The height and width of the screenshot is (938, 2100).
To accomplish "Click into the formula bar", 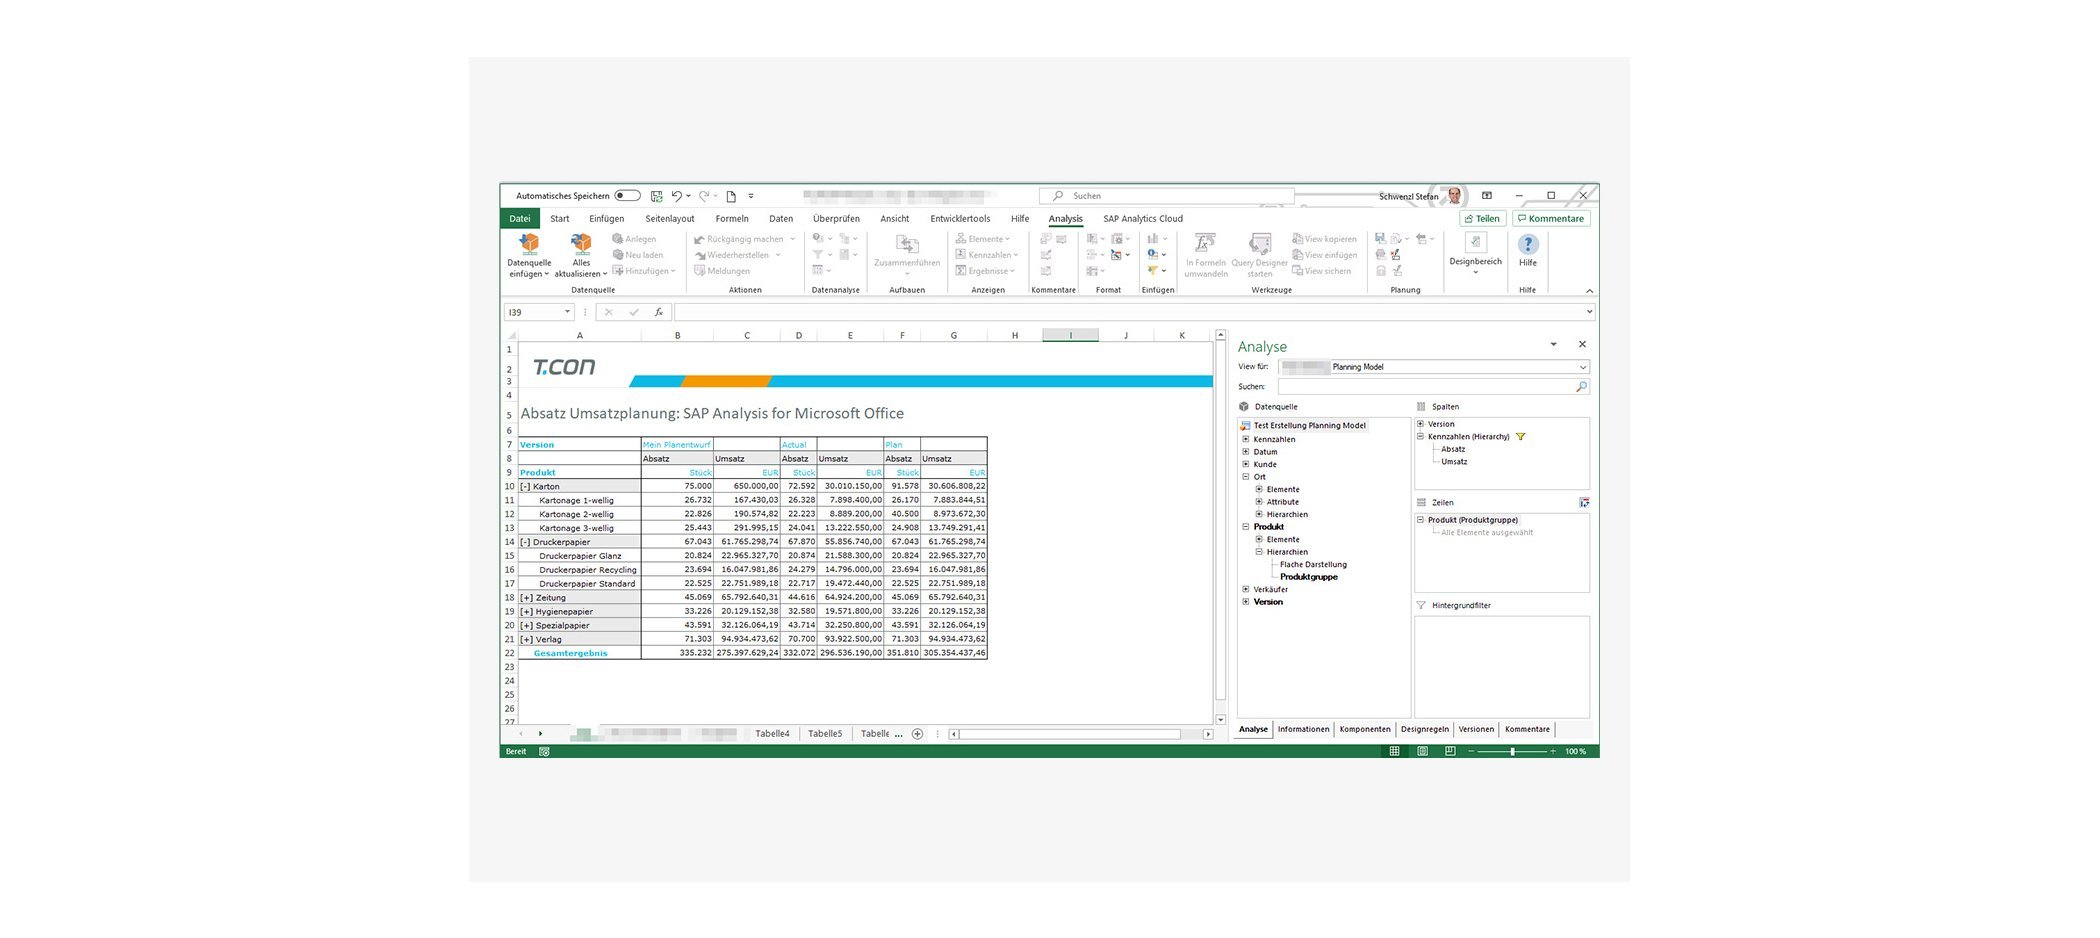I will tap(1128, 312).
